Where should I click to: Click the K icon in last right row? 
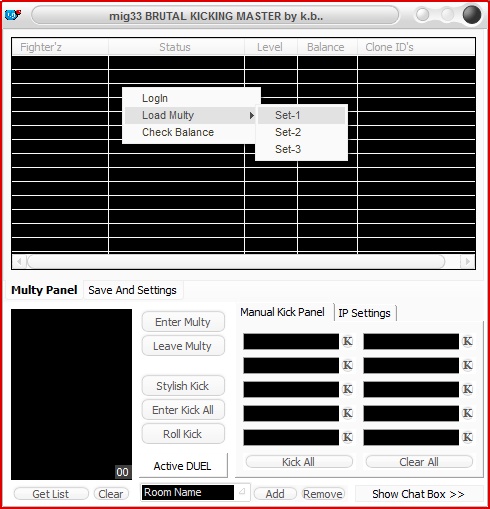click(x=468, y=437)
